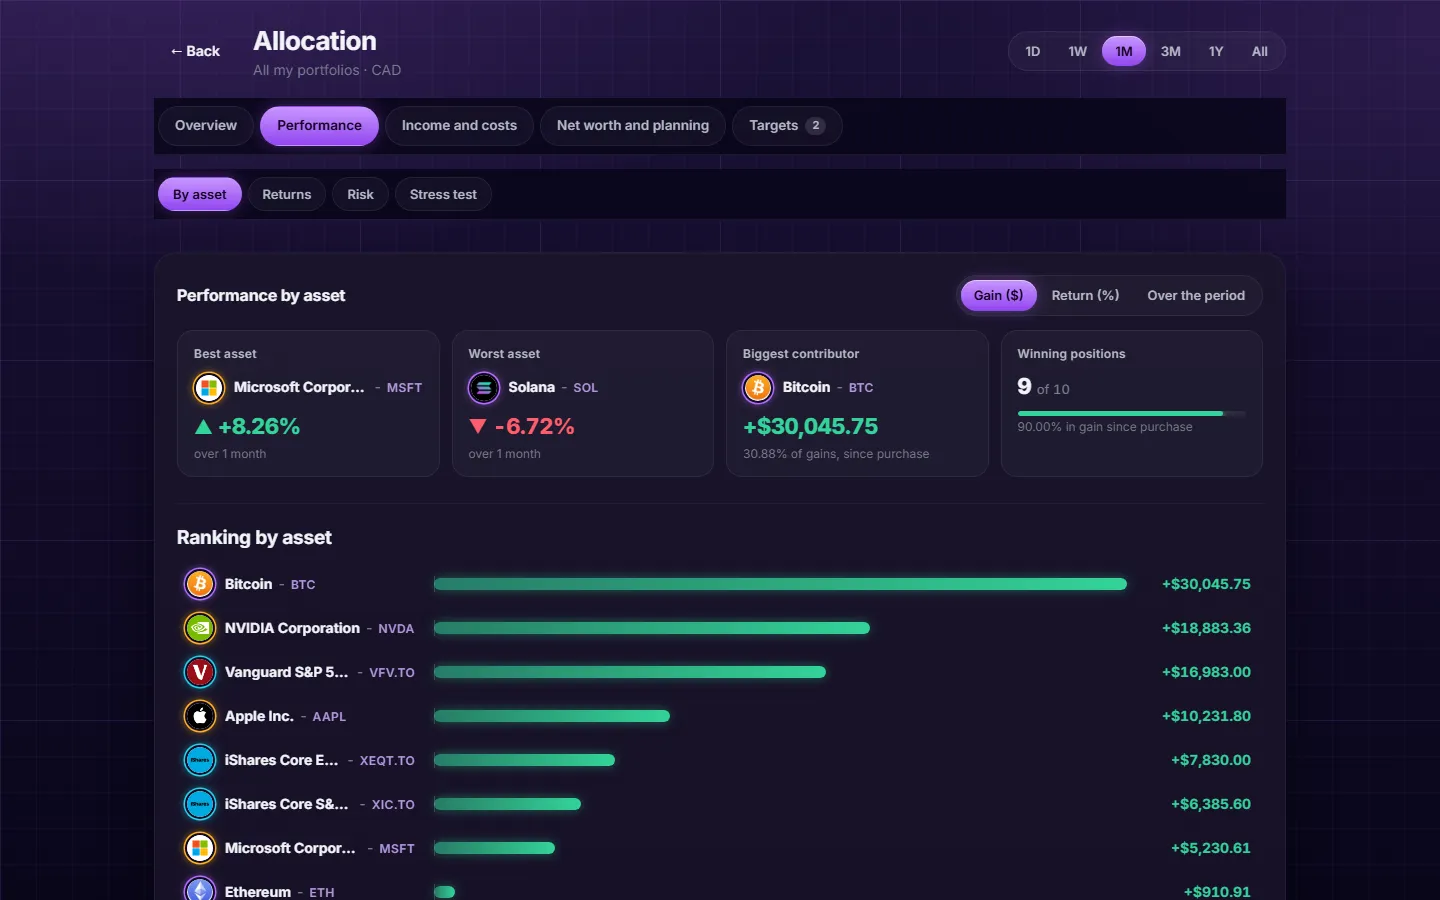Select the 3M time range
This screenshot has width=1440, height=900.
pyautogui.click(x=1170, y=51)
